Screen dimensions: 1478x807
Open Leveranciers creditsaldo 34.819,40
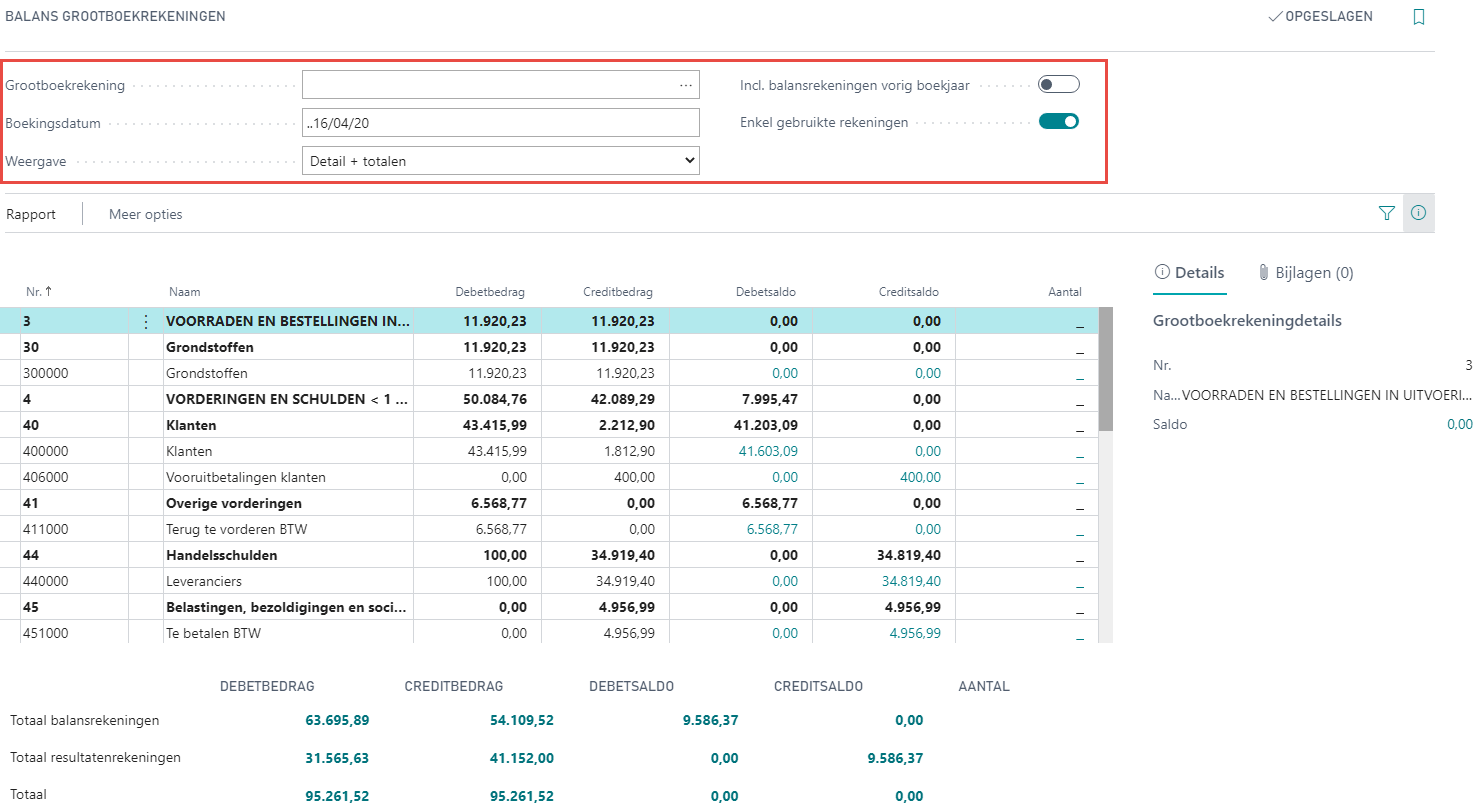click(x=910, y=582)
